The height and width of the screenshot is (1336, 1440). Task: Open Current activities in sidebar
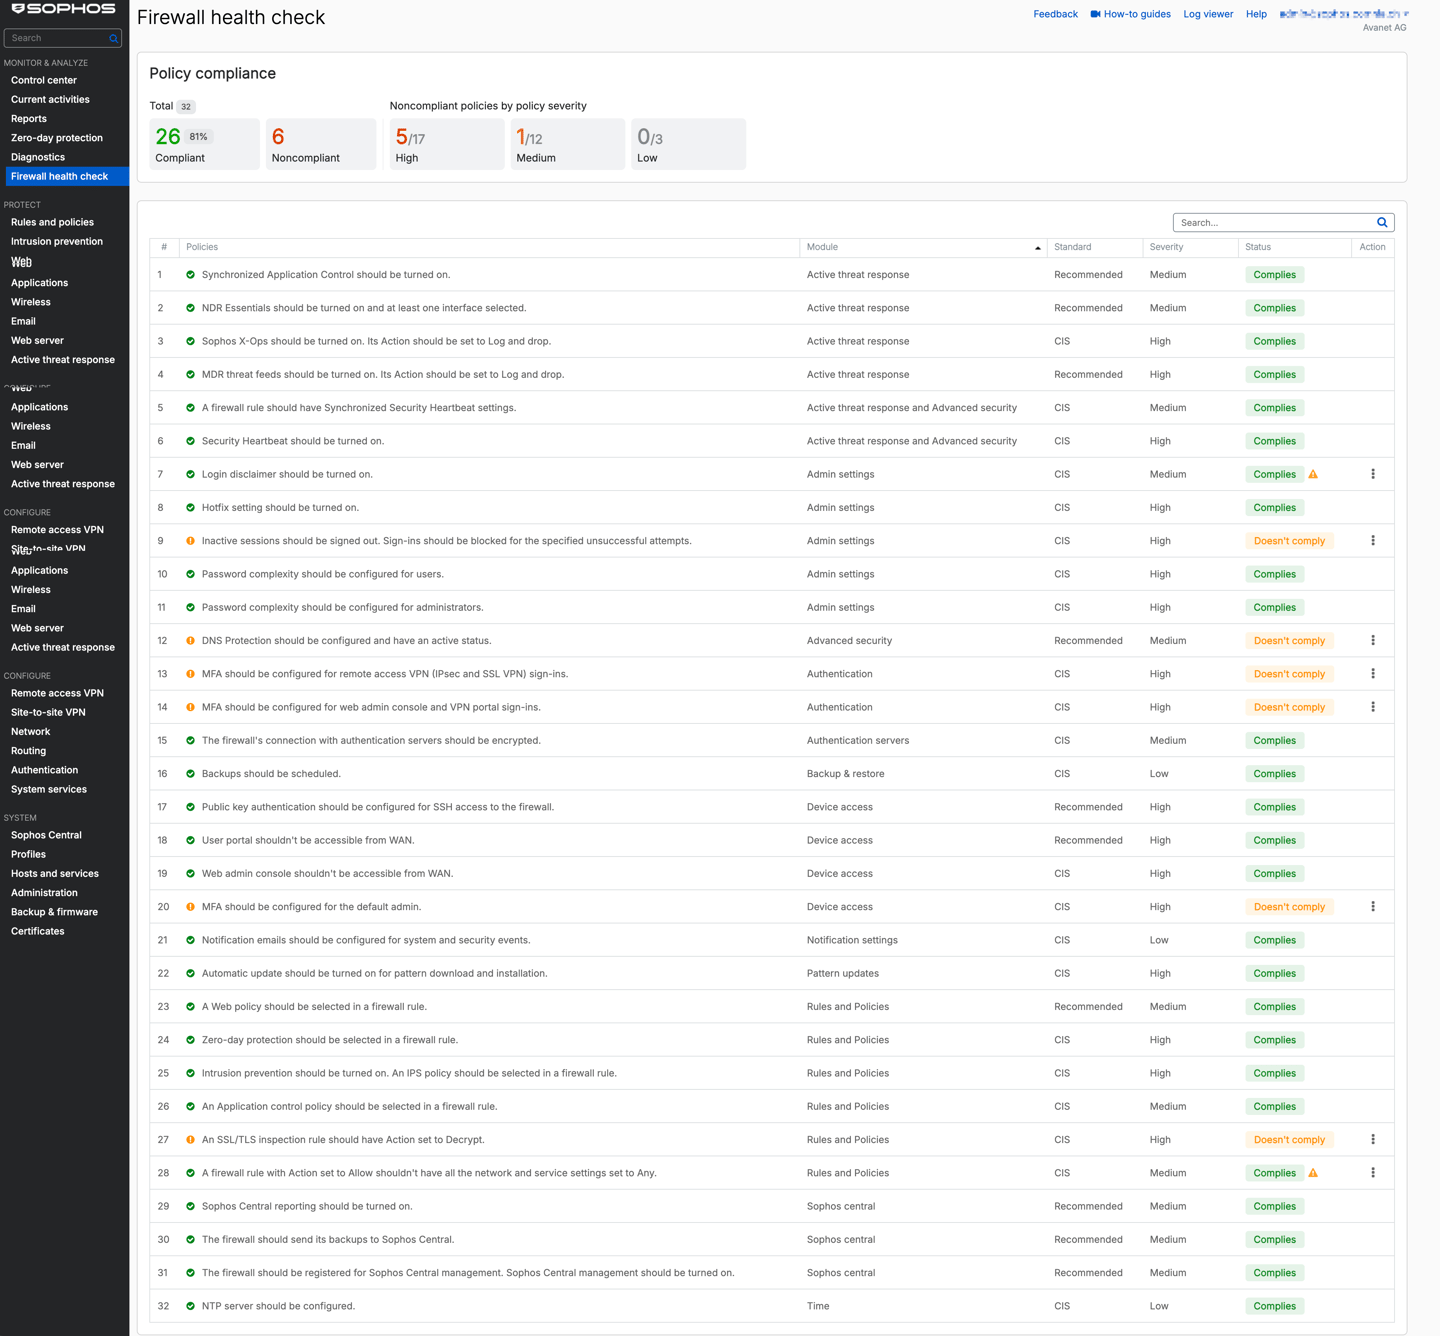(x=50, y=99)
